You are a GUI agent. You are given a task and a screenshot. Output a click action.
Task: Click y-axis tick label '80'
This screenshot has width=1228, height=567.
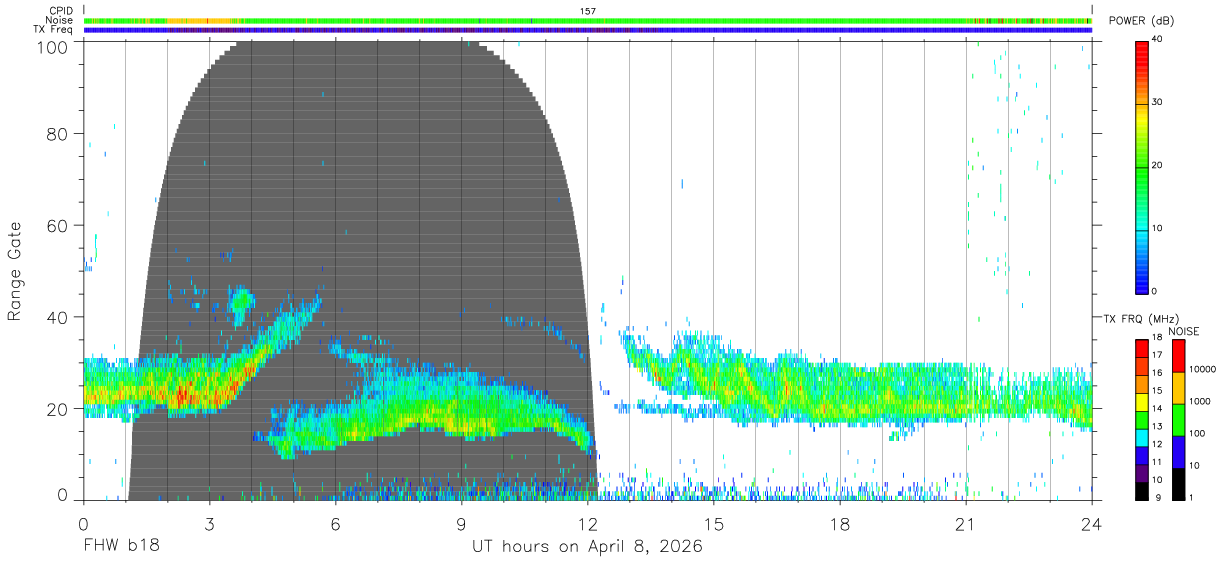[59, 134]
